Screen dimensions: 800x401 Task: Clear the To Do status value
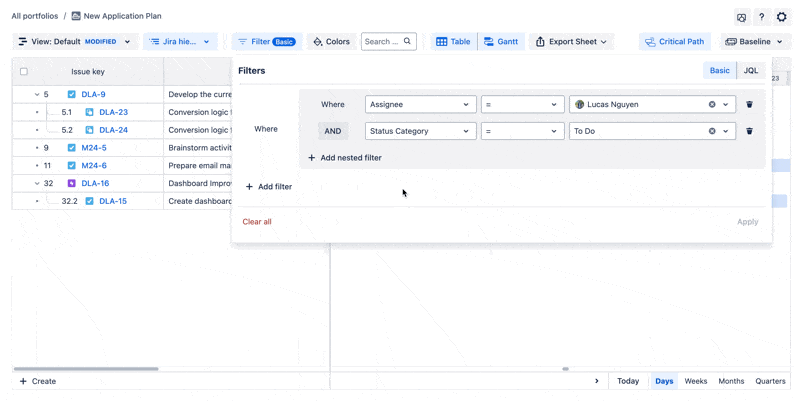712,131
